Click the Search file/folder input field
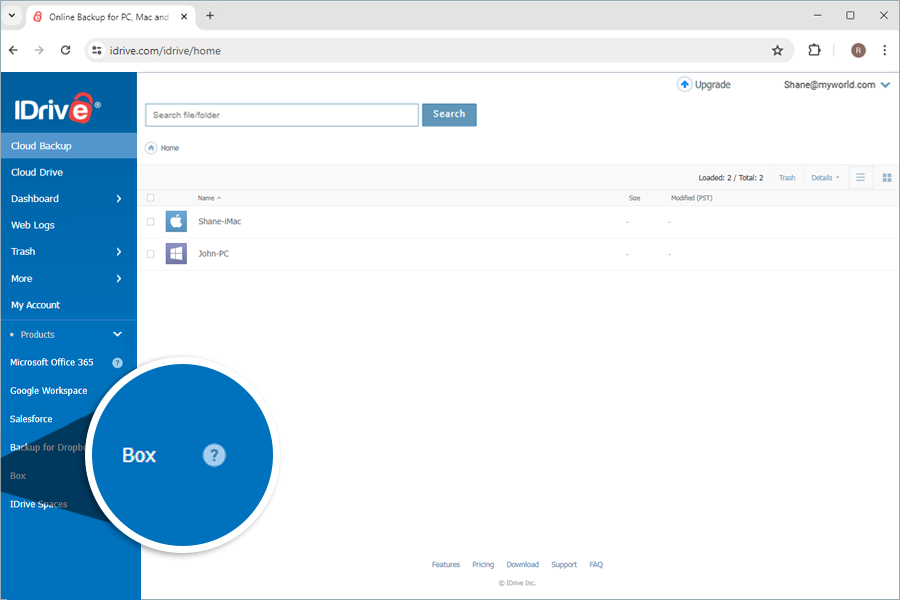Image resolution: width=900 pixels, height=600 pixels. [x=281, y=114]
